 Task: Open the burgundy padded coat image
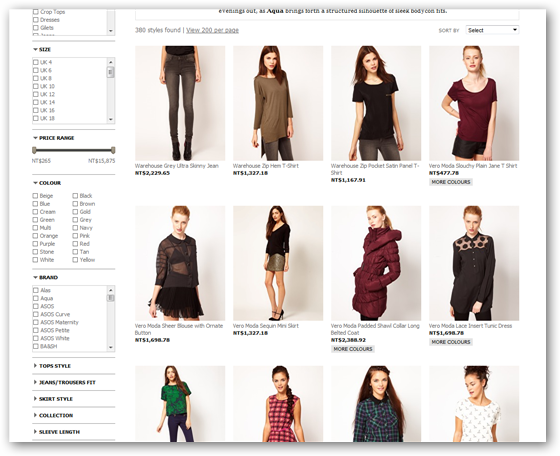point(376,263)
